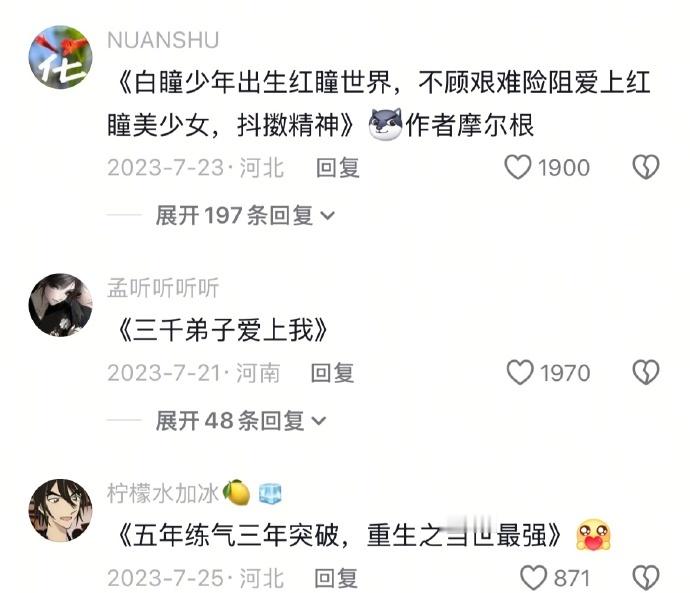Reply to the comment dated 2023-7-23

pyautogui.click(x=338, y=168)
